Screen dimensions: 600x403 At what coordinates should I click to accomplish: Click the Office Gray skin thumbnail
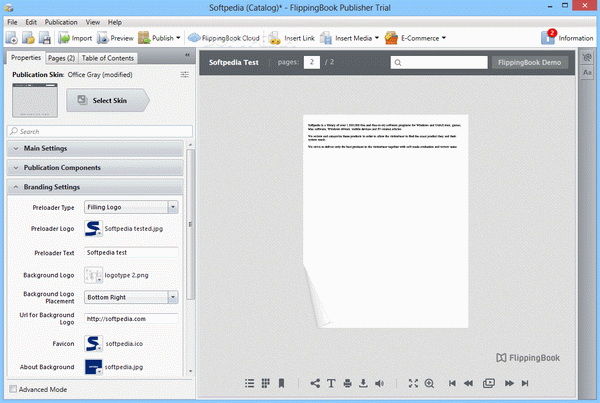pos(35,100)
